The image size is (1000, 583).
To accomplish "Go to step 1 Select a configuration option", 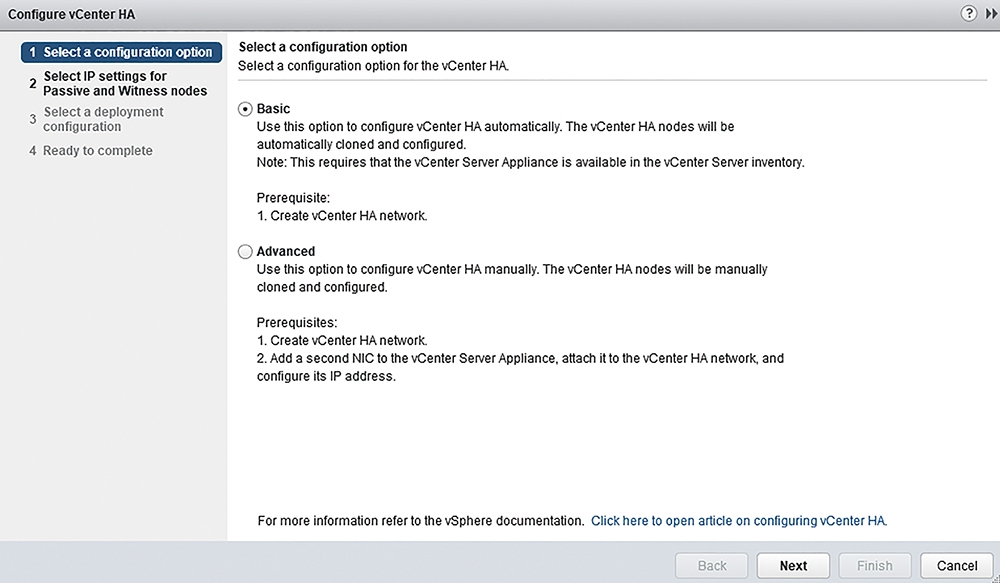I will point(121,52).
